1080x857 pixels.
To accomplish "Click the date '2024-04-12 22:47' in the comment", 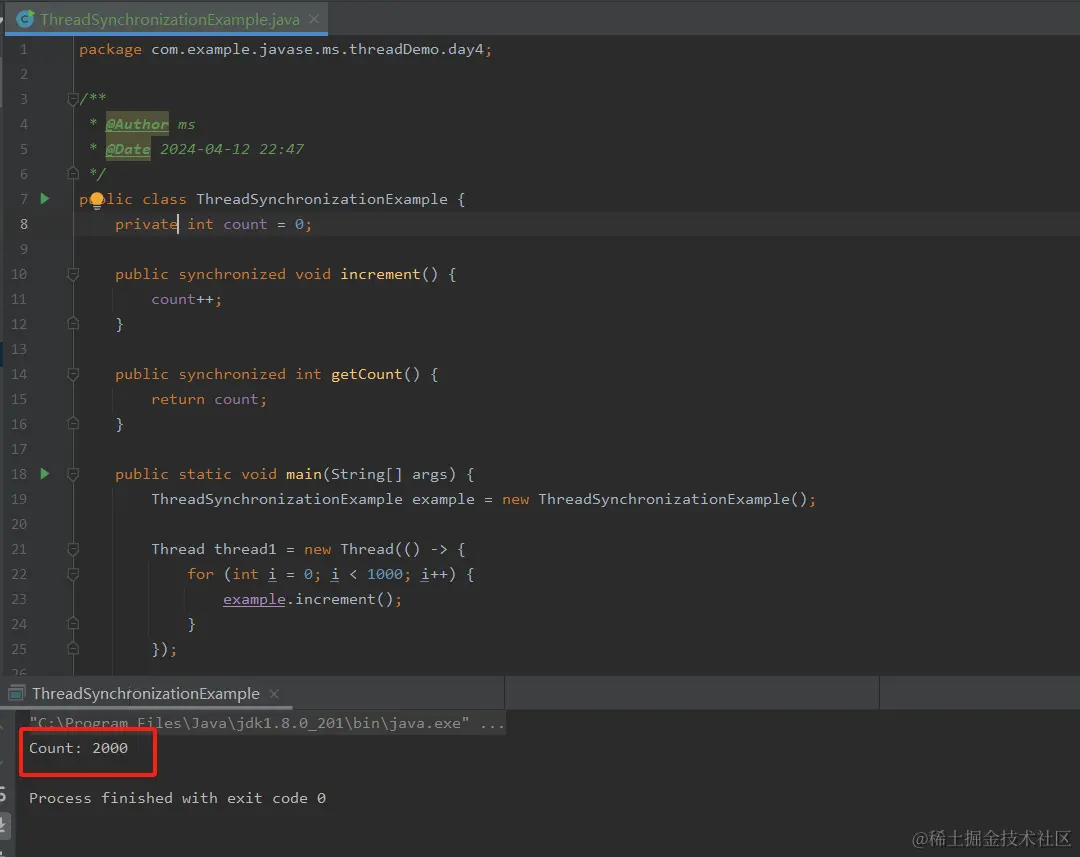I will 232,149.
